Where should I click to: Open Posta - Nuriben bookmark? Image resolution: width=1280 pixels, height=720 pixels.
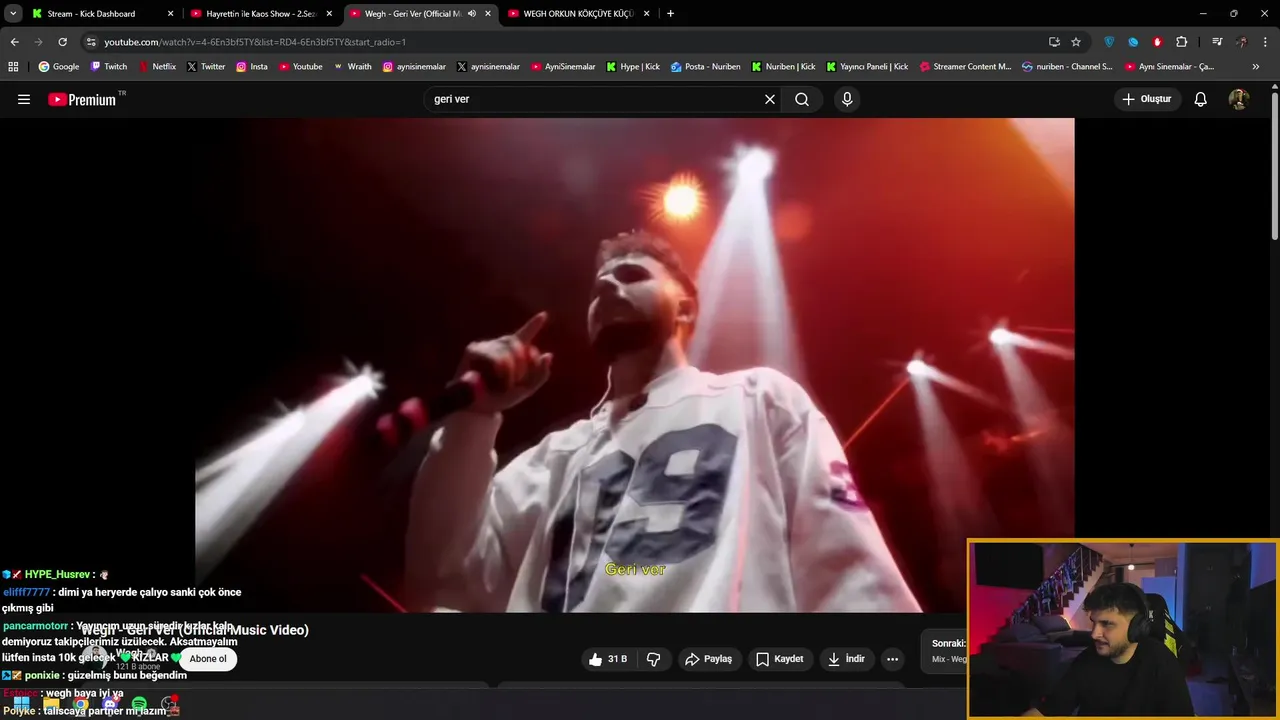706,67
